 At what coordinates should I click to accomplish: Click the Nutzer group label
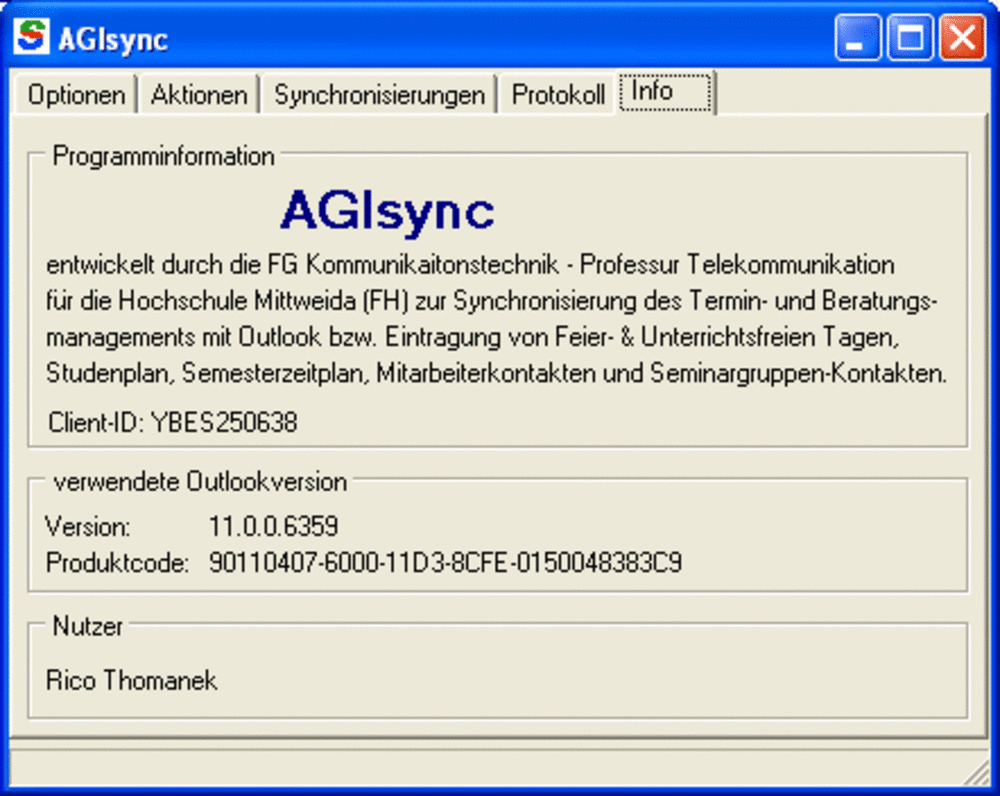click(87, 626)
